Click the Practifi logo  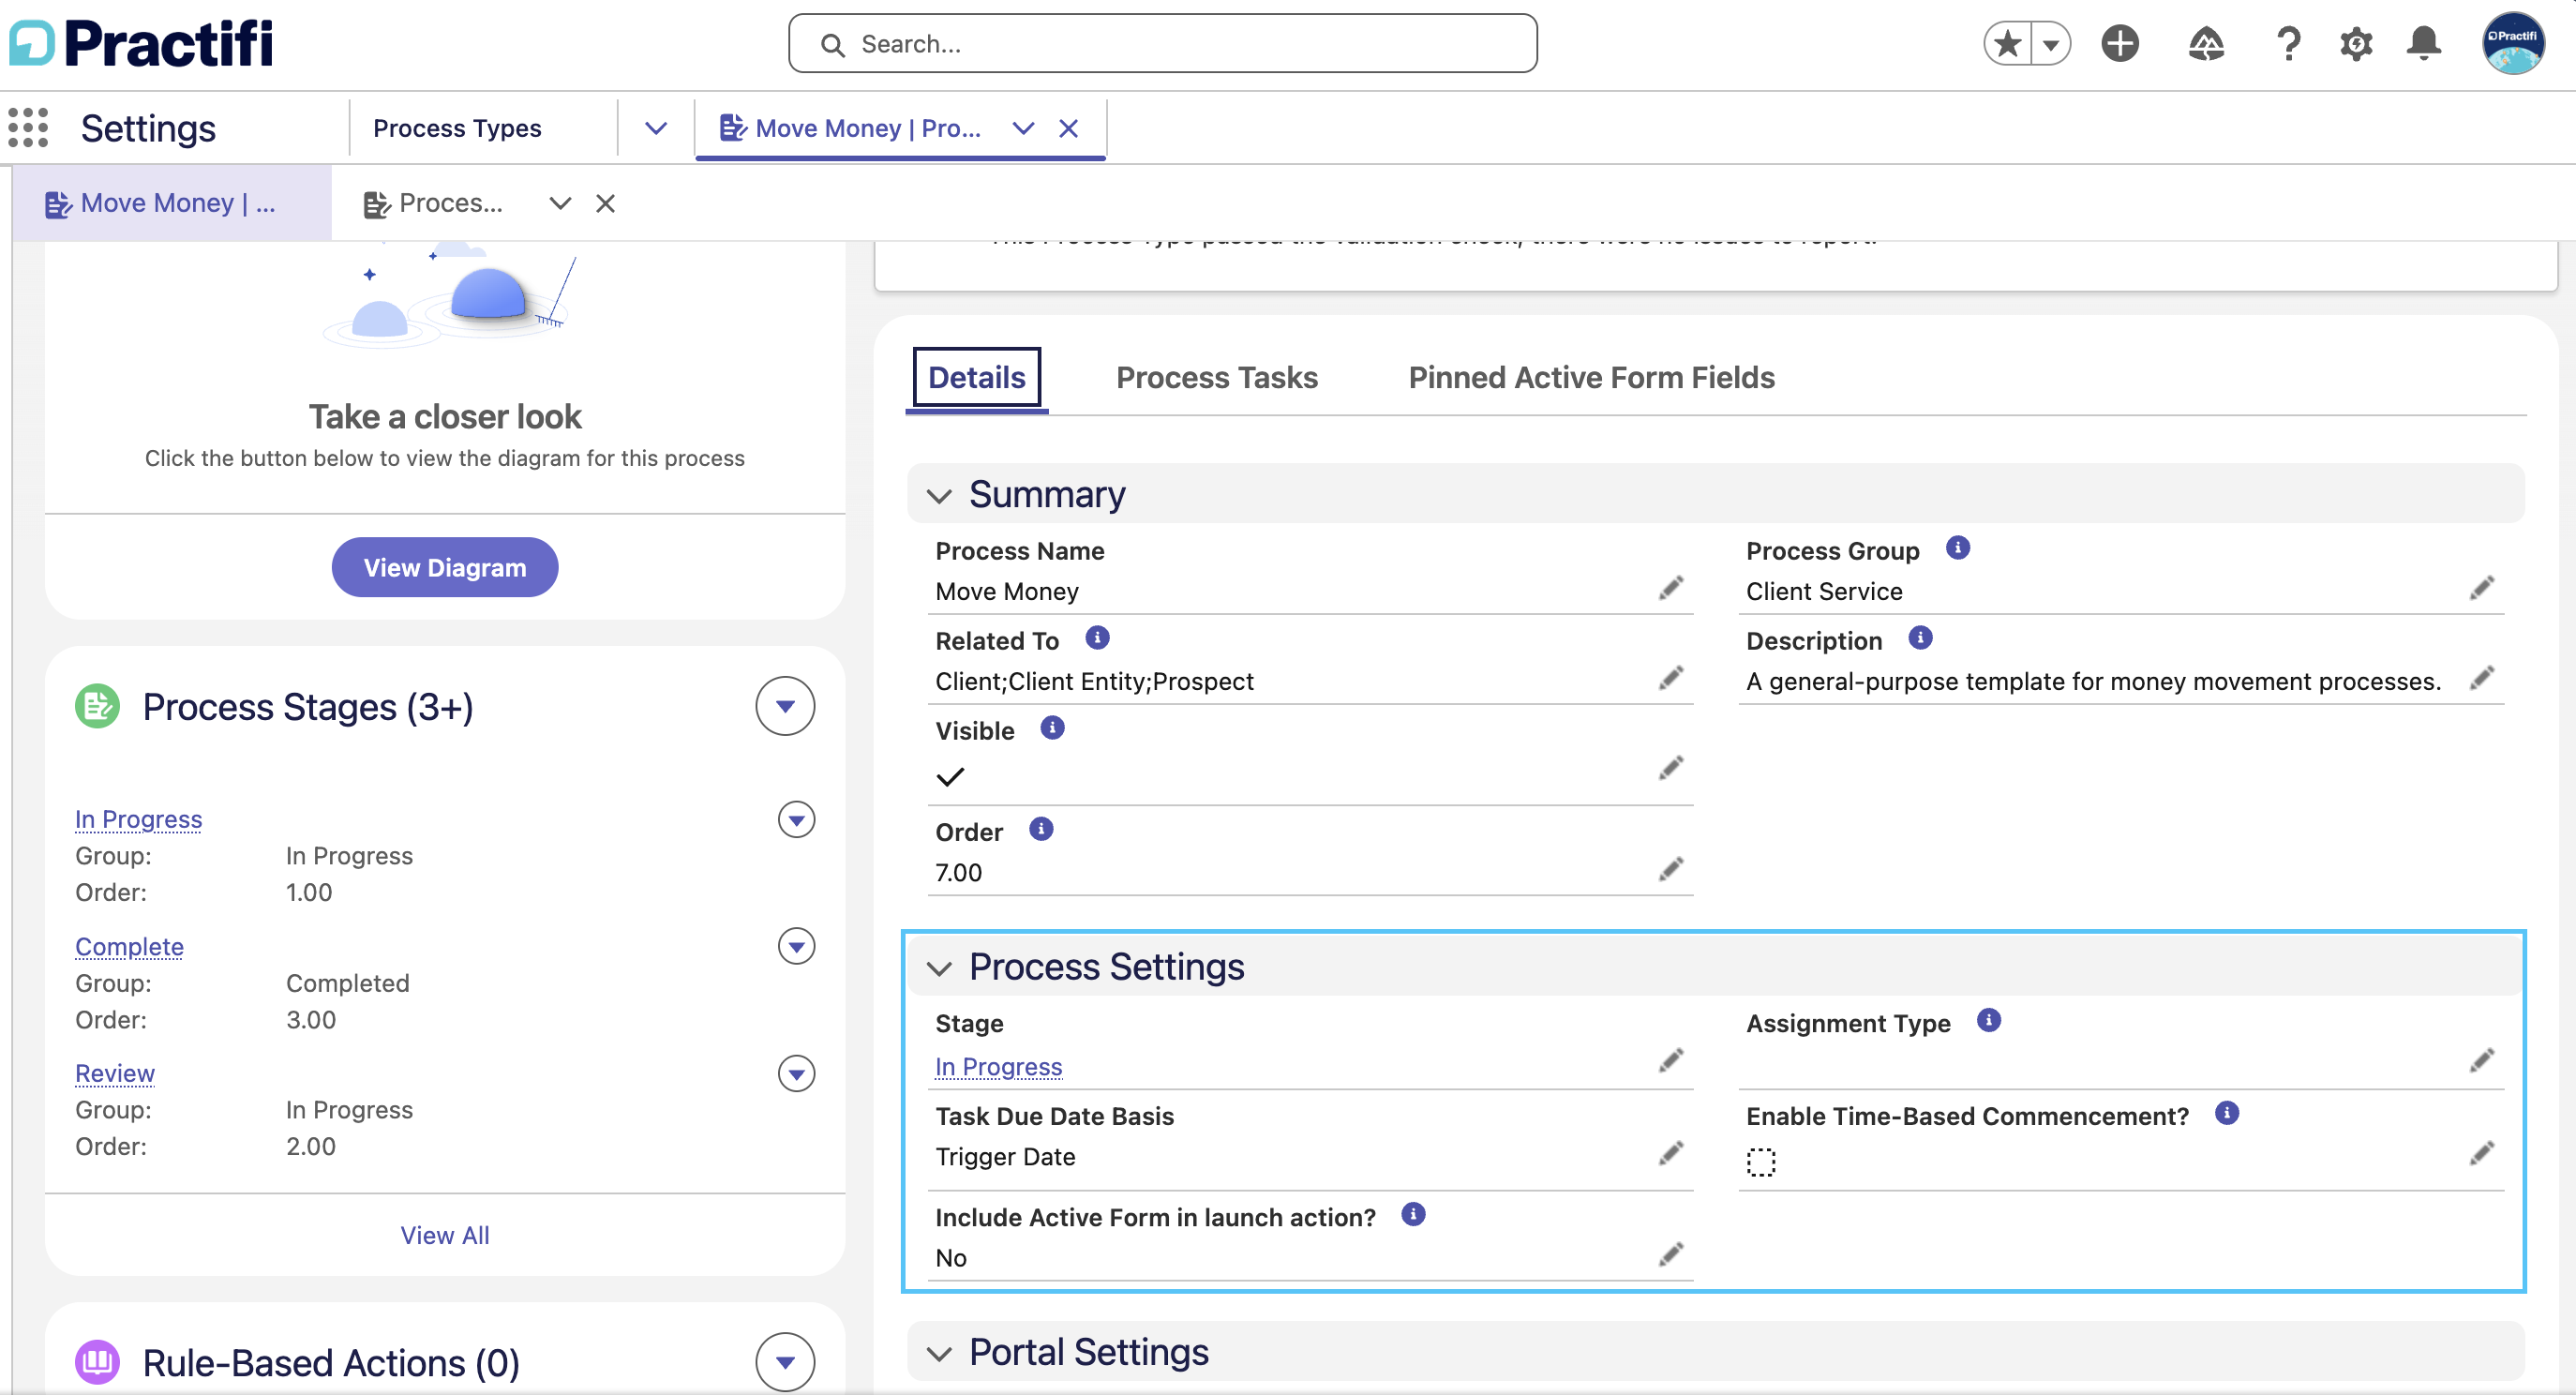click(x=141, y=43)
